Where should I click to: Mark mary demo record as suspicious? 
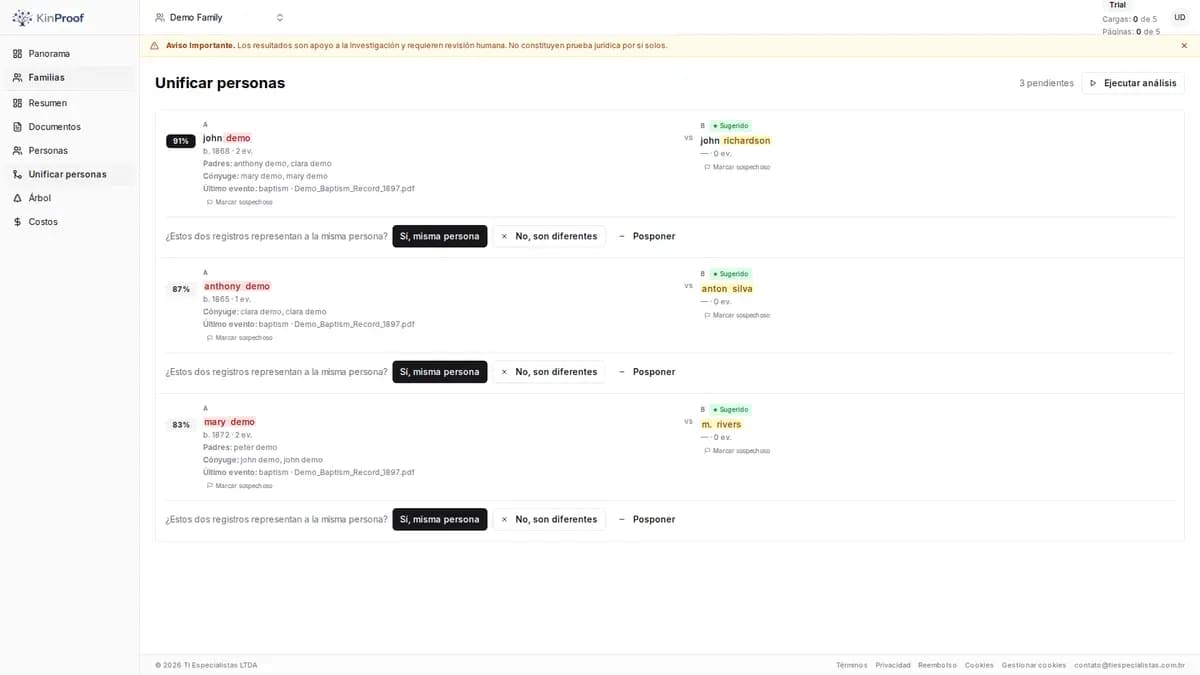point(239,486)
